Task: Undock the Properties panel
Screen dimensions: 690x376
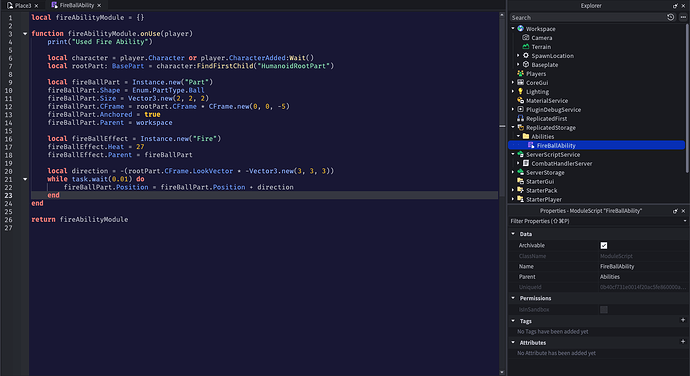Action: click(x=675, y=211)
